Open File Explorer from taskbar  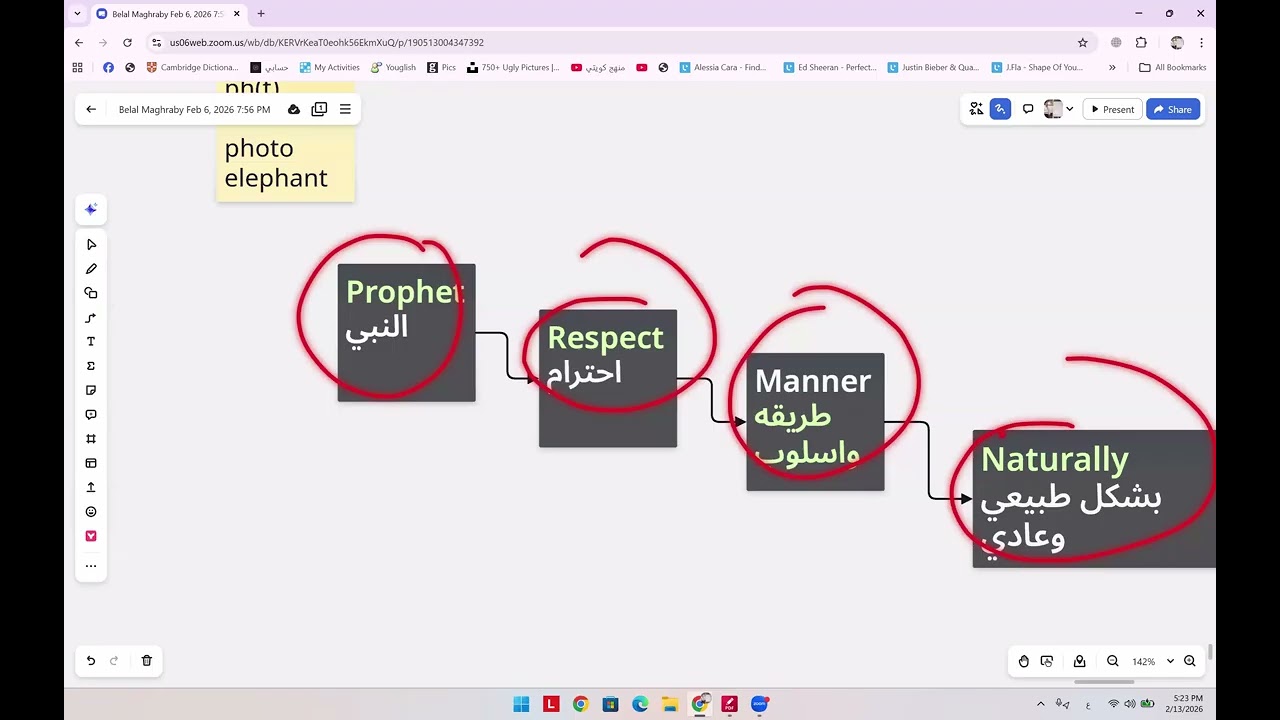coord(670,704)
